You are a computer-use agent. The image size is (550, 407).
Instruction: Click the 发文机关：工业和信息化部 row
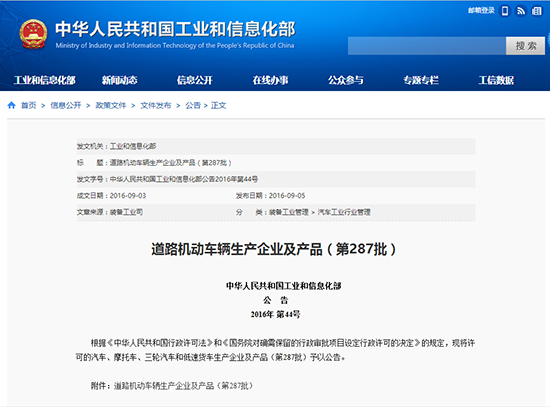click(x=276, y=146)
